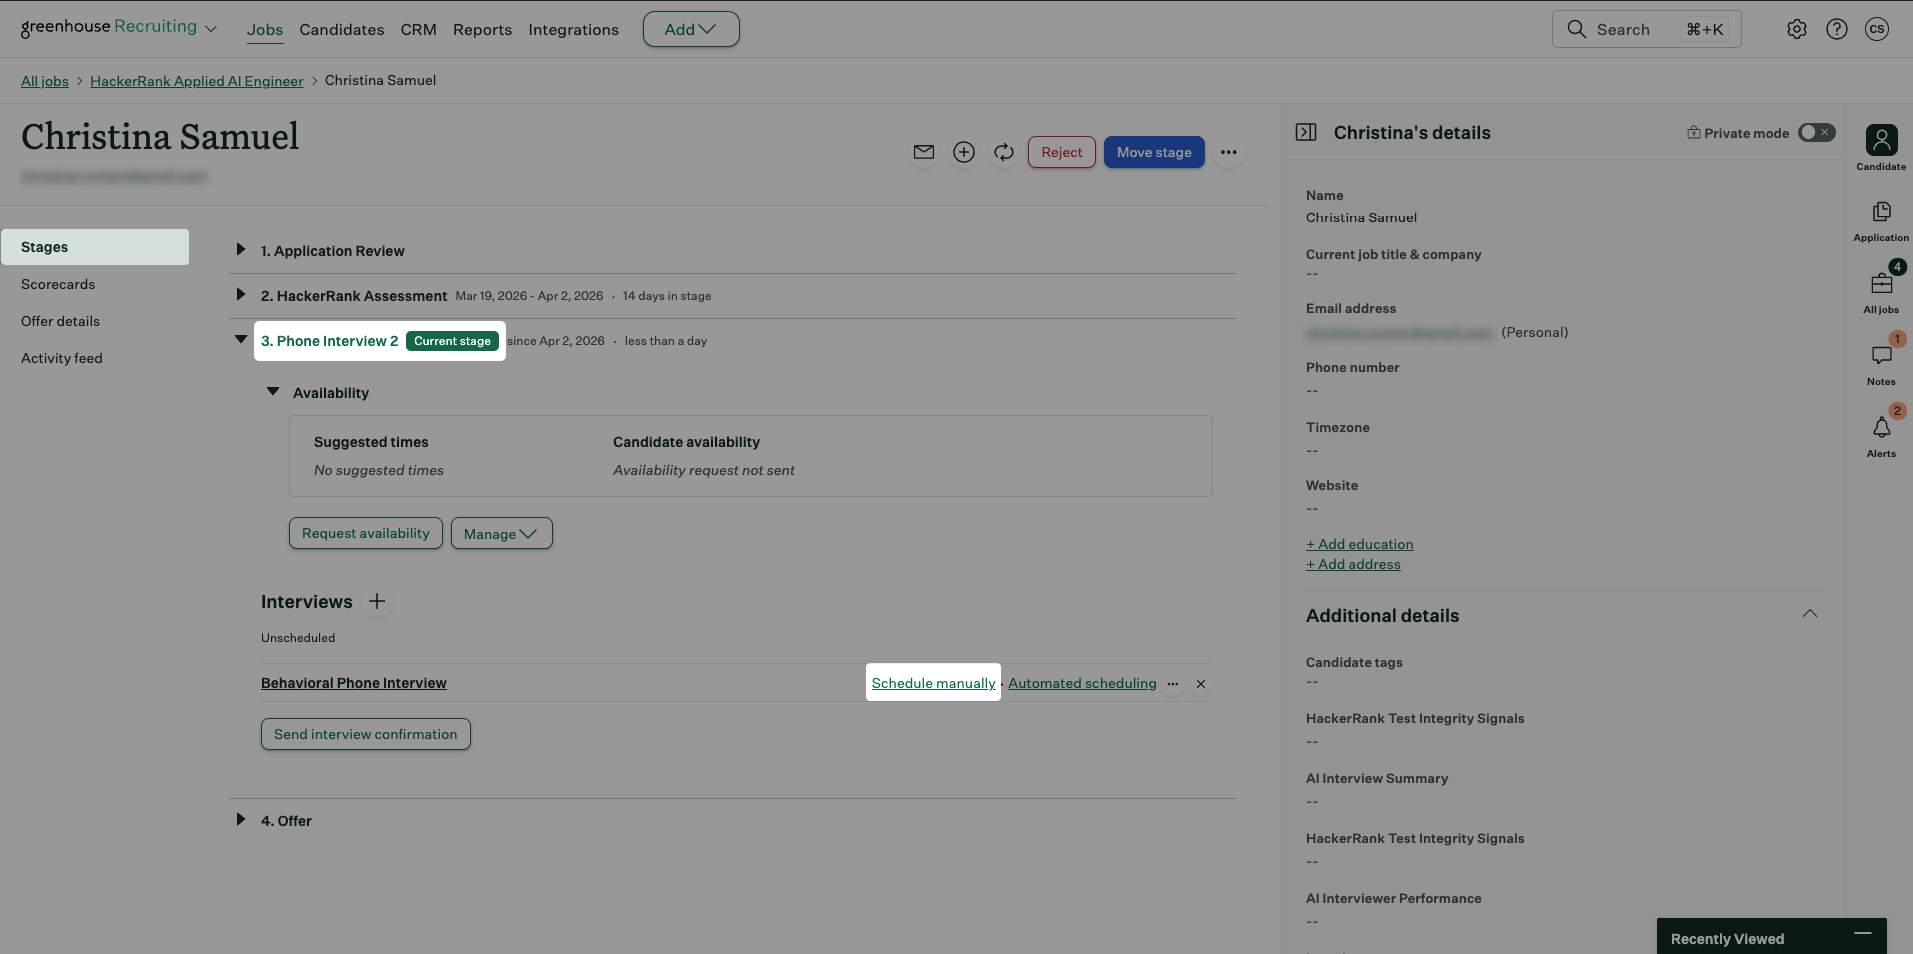The width and height of the screenshot is (1913, 954).
Task: Open the three-dot more actions menu
Action: click(x=1229, y=152)
